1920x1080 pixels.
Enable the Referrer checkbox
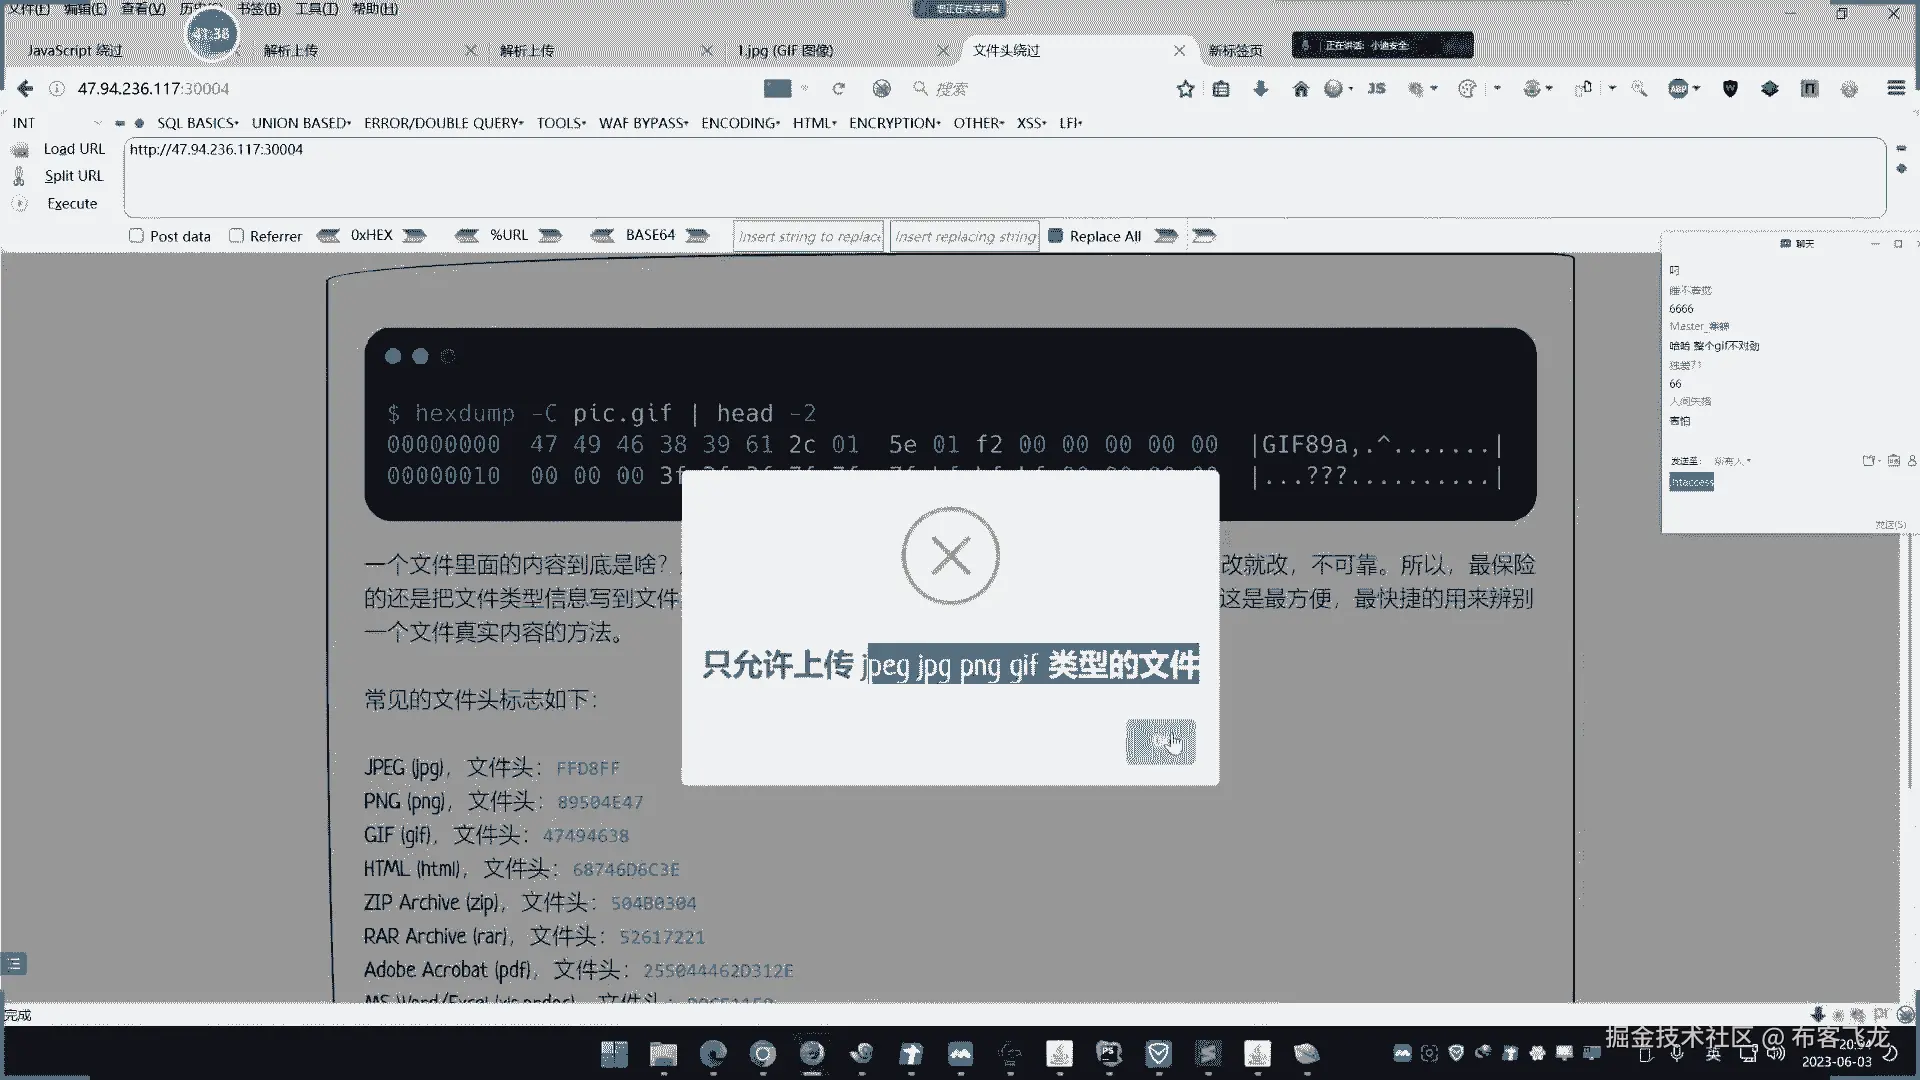[x=236, y=236]
